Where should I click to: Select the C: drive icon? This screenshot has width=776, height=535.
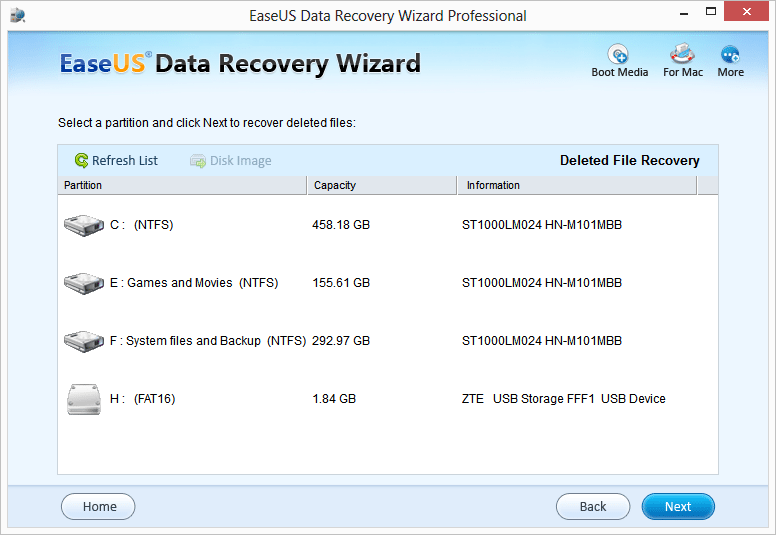[84, 225]
